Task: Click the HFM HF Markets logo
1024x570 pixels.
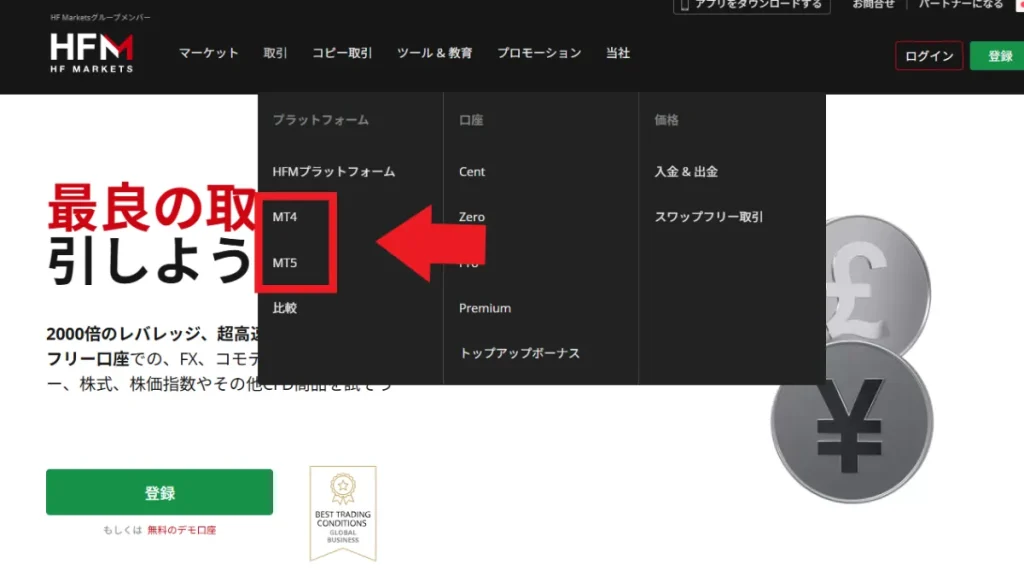Action: [x=91, y=52]
